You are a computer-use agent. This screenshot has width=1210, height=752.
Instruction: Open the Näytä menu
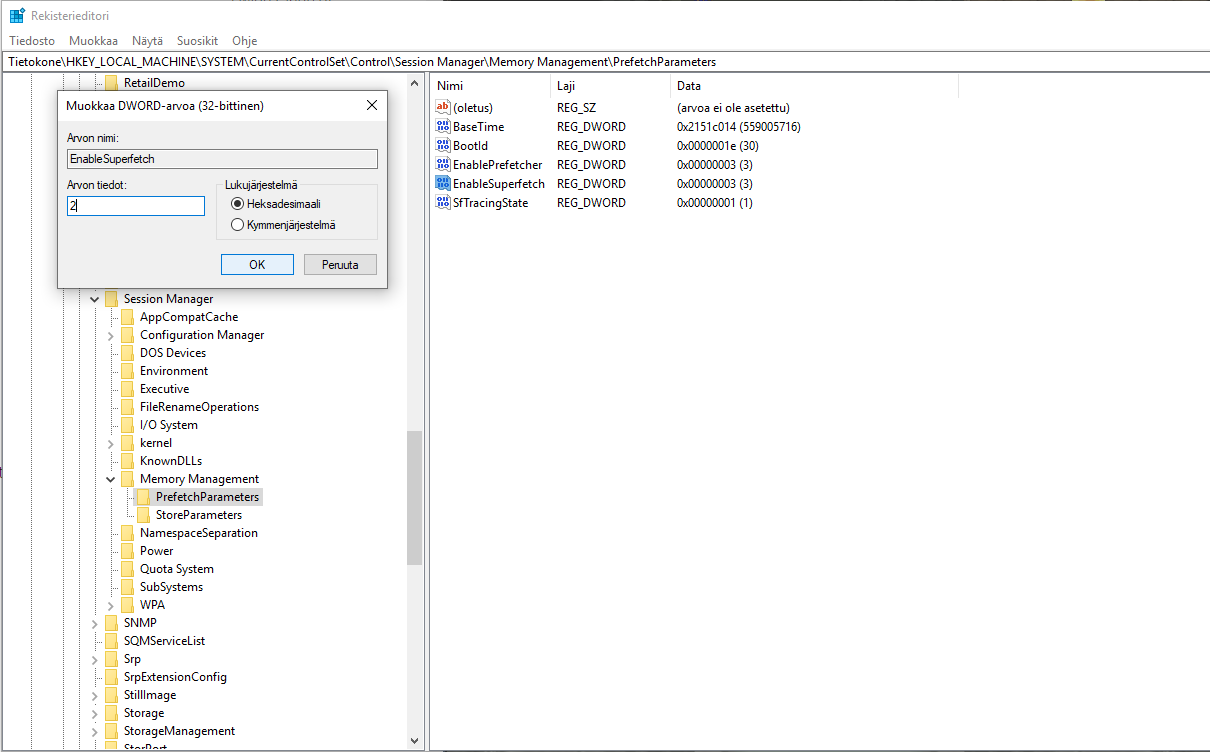[x=147, y=41]
